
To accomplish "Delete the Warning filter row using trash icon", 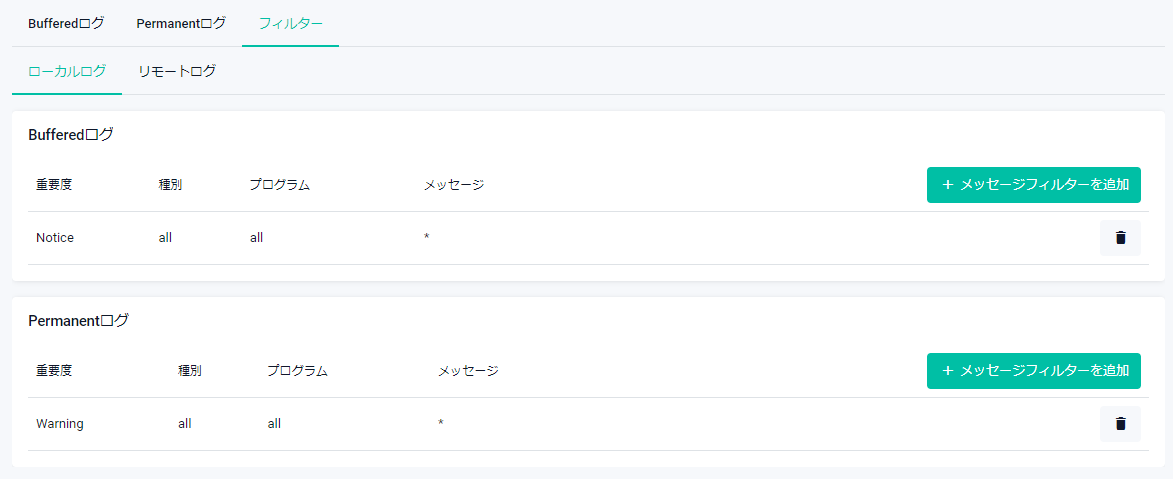I will tap(1120, 424).
